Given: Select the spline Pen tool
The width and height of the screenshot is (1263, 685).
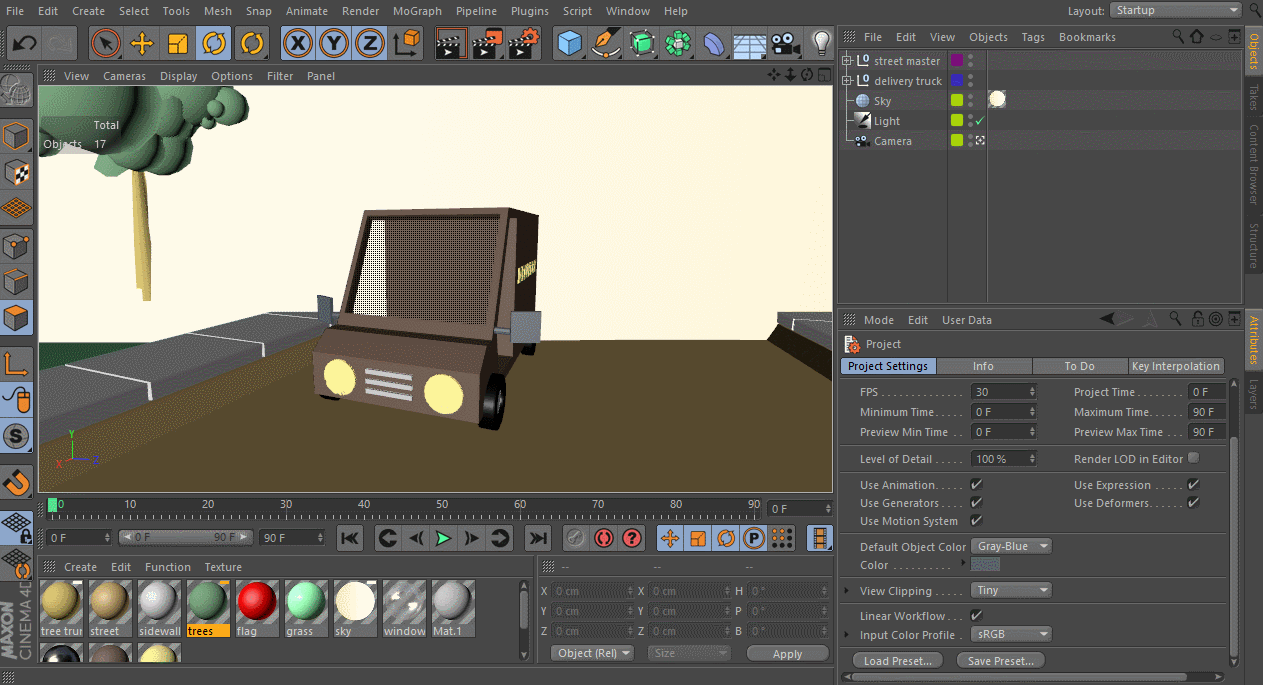Looking at the screenshot, I should (606, 44).
